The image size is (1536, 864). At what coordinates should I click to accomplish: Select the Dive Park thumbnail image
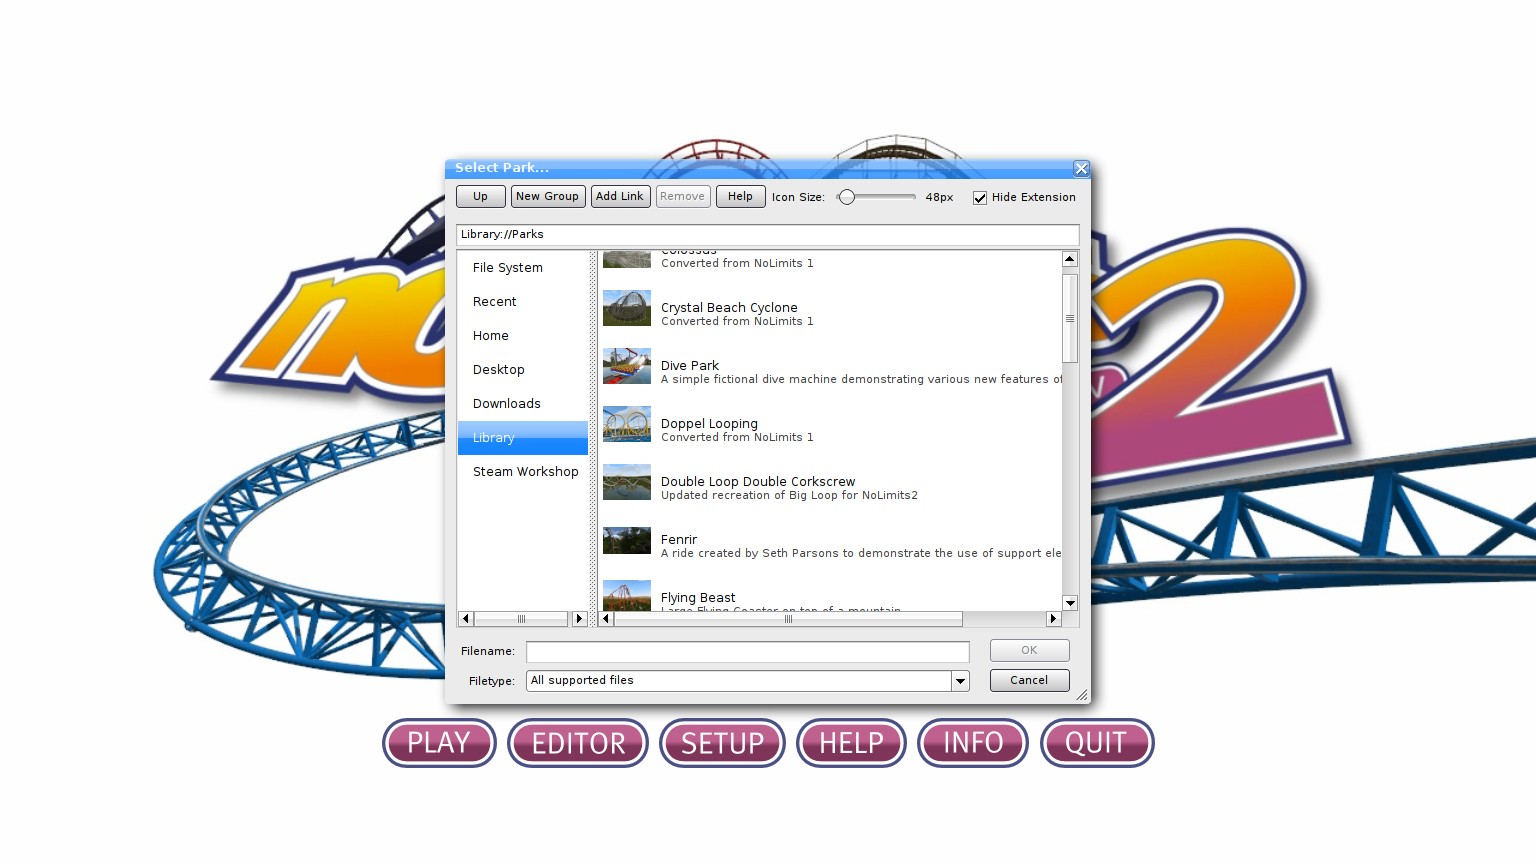pyautogui.click(x=627, y=366)
